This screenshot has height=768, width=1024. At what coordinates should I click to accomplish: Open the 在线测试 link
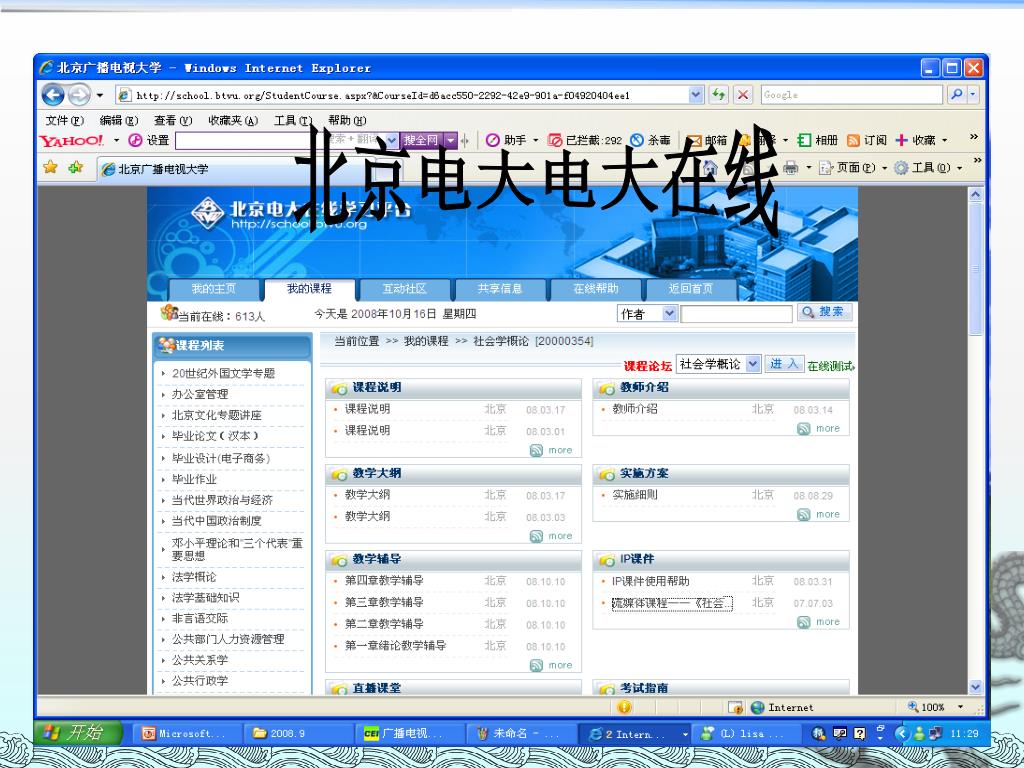(x=831, y=366)
